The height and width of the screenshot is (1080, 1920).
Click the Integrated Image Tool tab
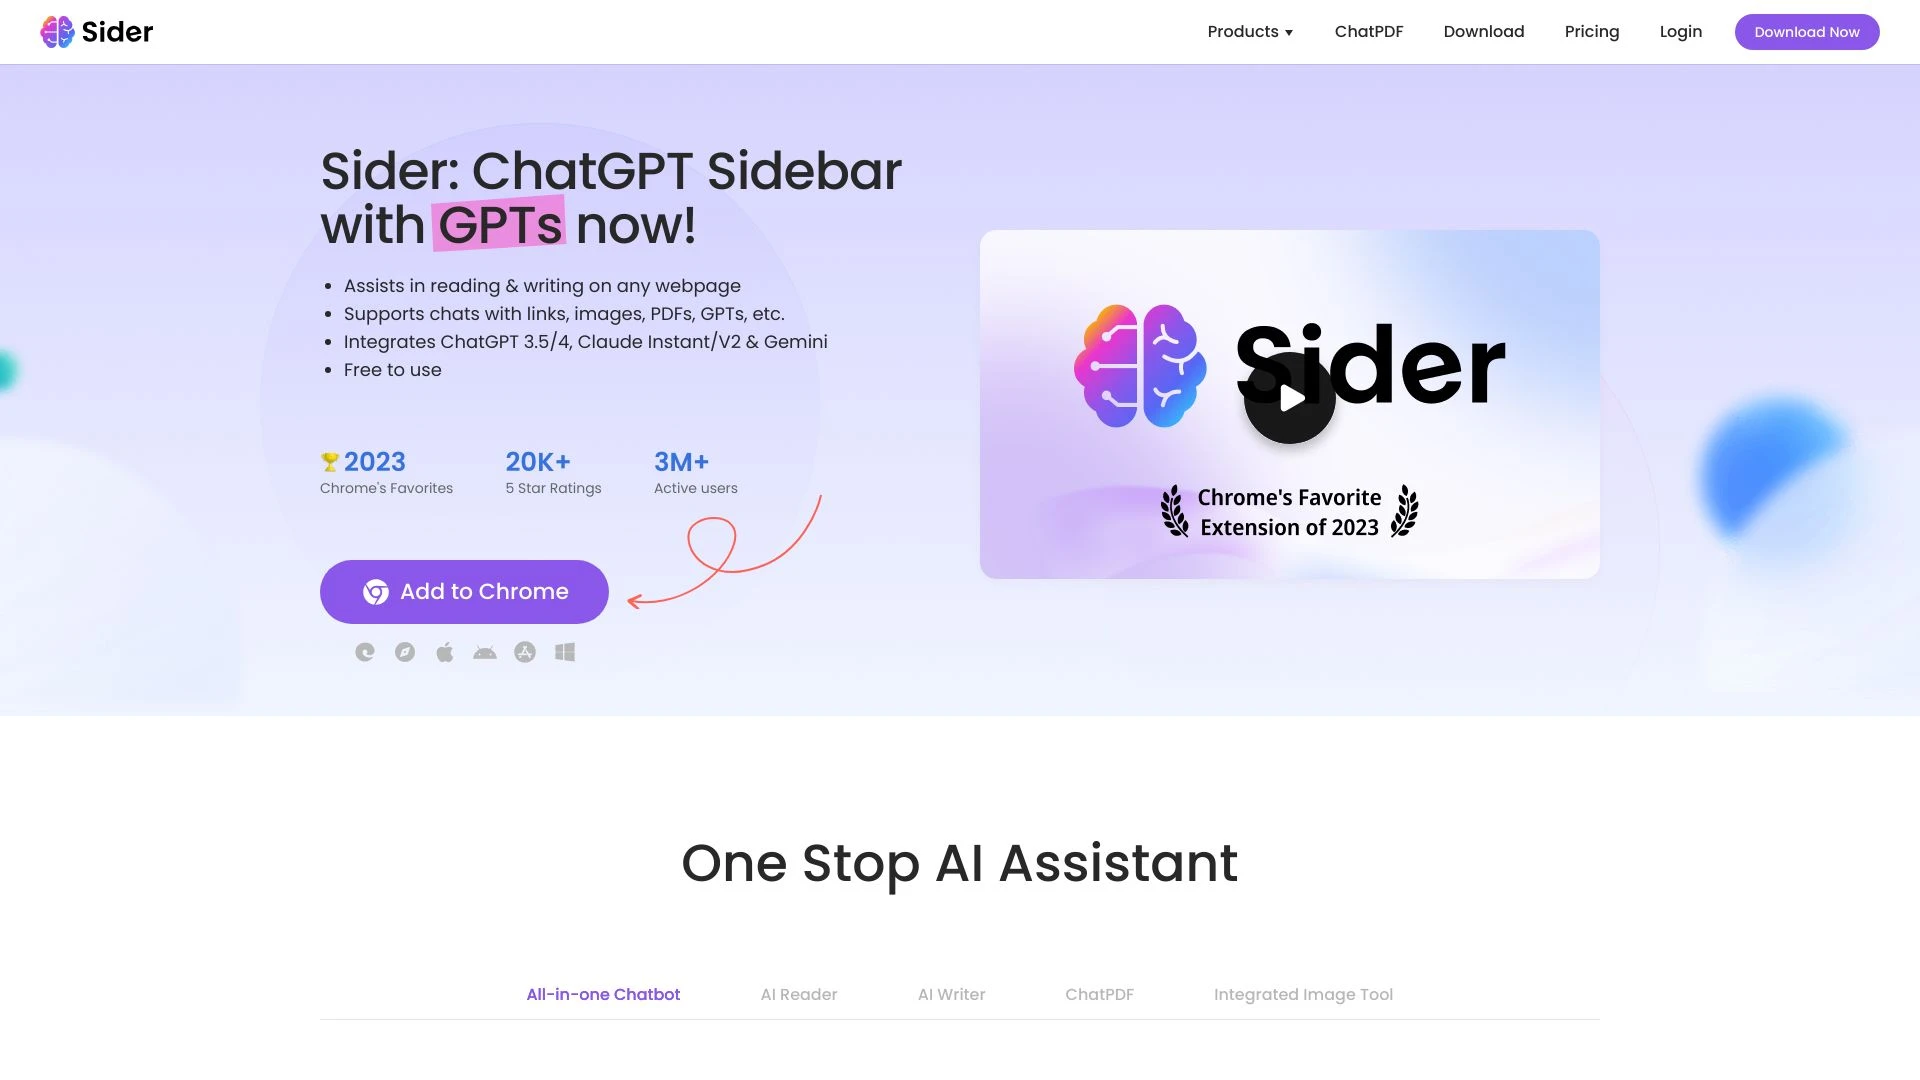[x=1303, y=994]
